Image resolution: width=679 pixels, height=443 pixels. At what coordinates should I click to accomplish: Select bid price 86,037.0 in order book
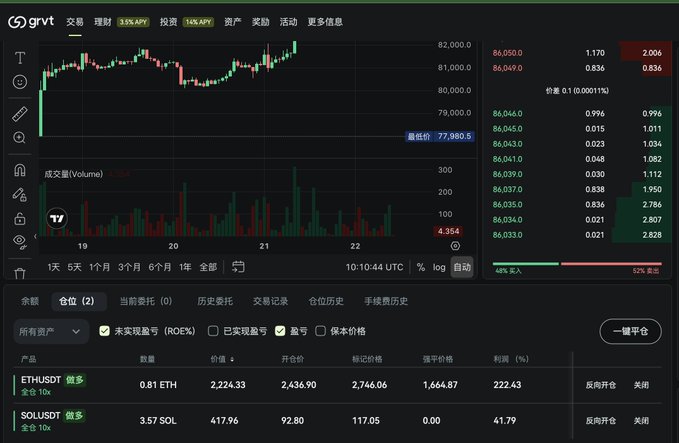click(x=508, y=189)
